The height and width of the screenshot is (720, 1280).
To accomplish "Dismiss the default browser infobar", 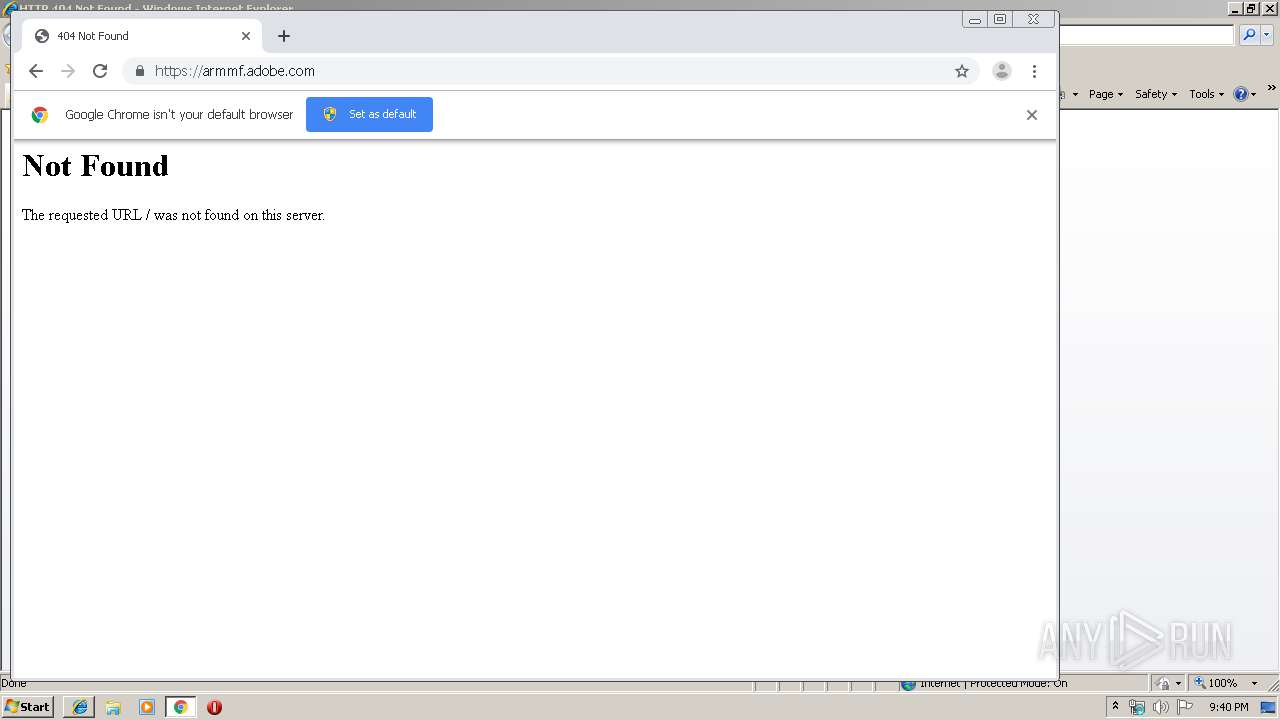I will tap(1032, 115).
